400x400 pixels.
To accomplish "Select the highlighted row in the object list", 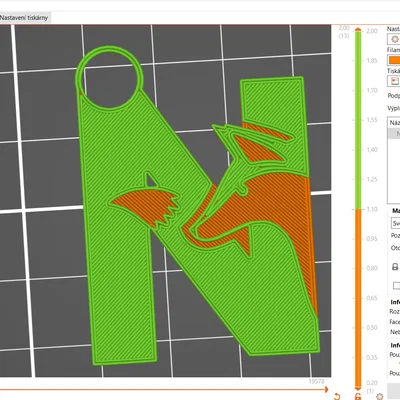I will [394, 134].
